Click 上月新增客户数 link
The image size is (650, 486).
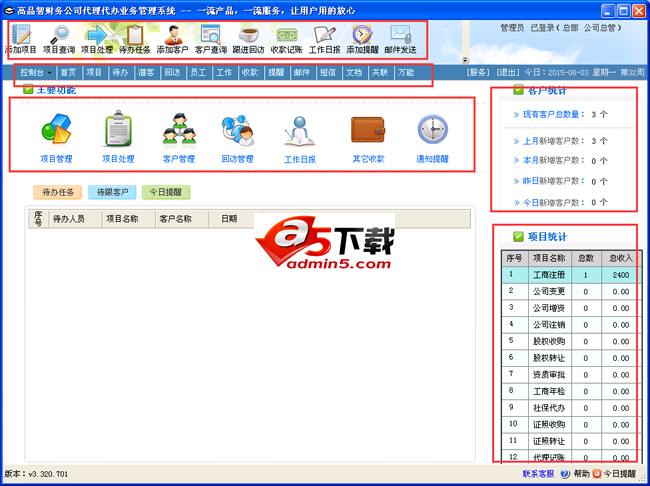[553, 141]
